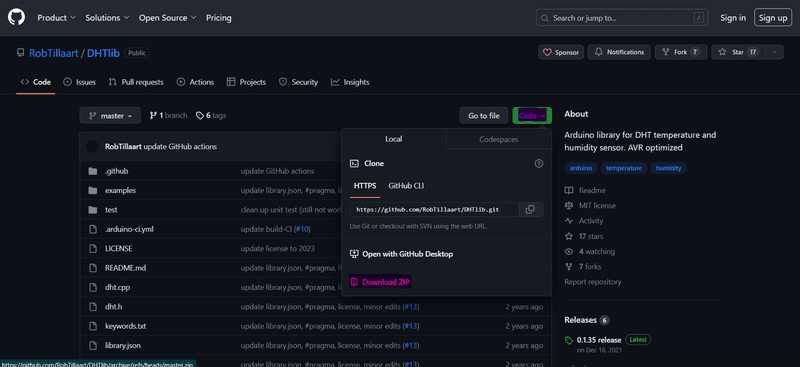This screenshot has height=367, width=800.
Task: Click the heart Sponsor button
Action: pyautogui.click(x=561, y=52)
